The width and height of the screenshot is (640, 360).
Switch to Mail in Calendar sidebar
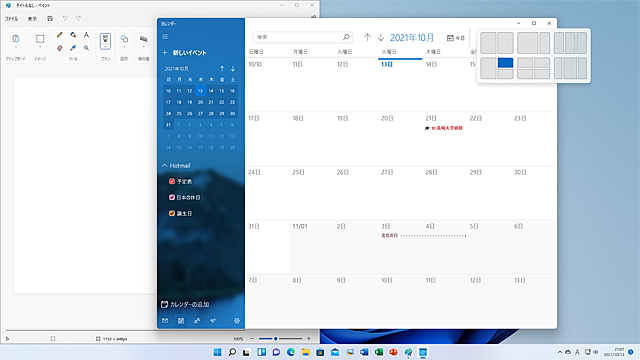[165, 321]
